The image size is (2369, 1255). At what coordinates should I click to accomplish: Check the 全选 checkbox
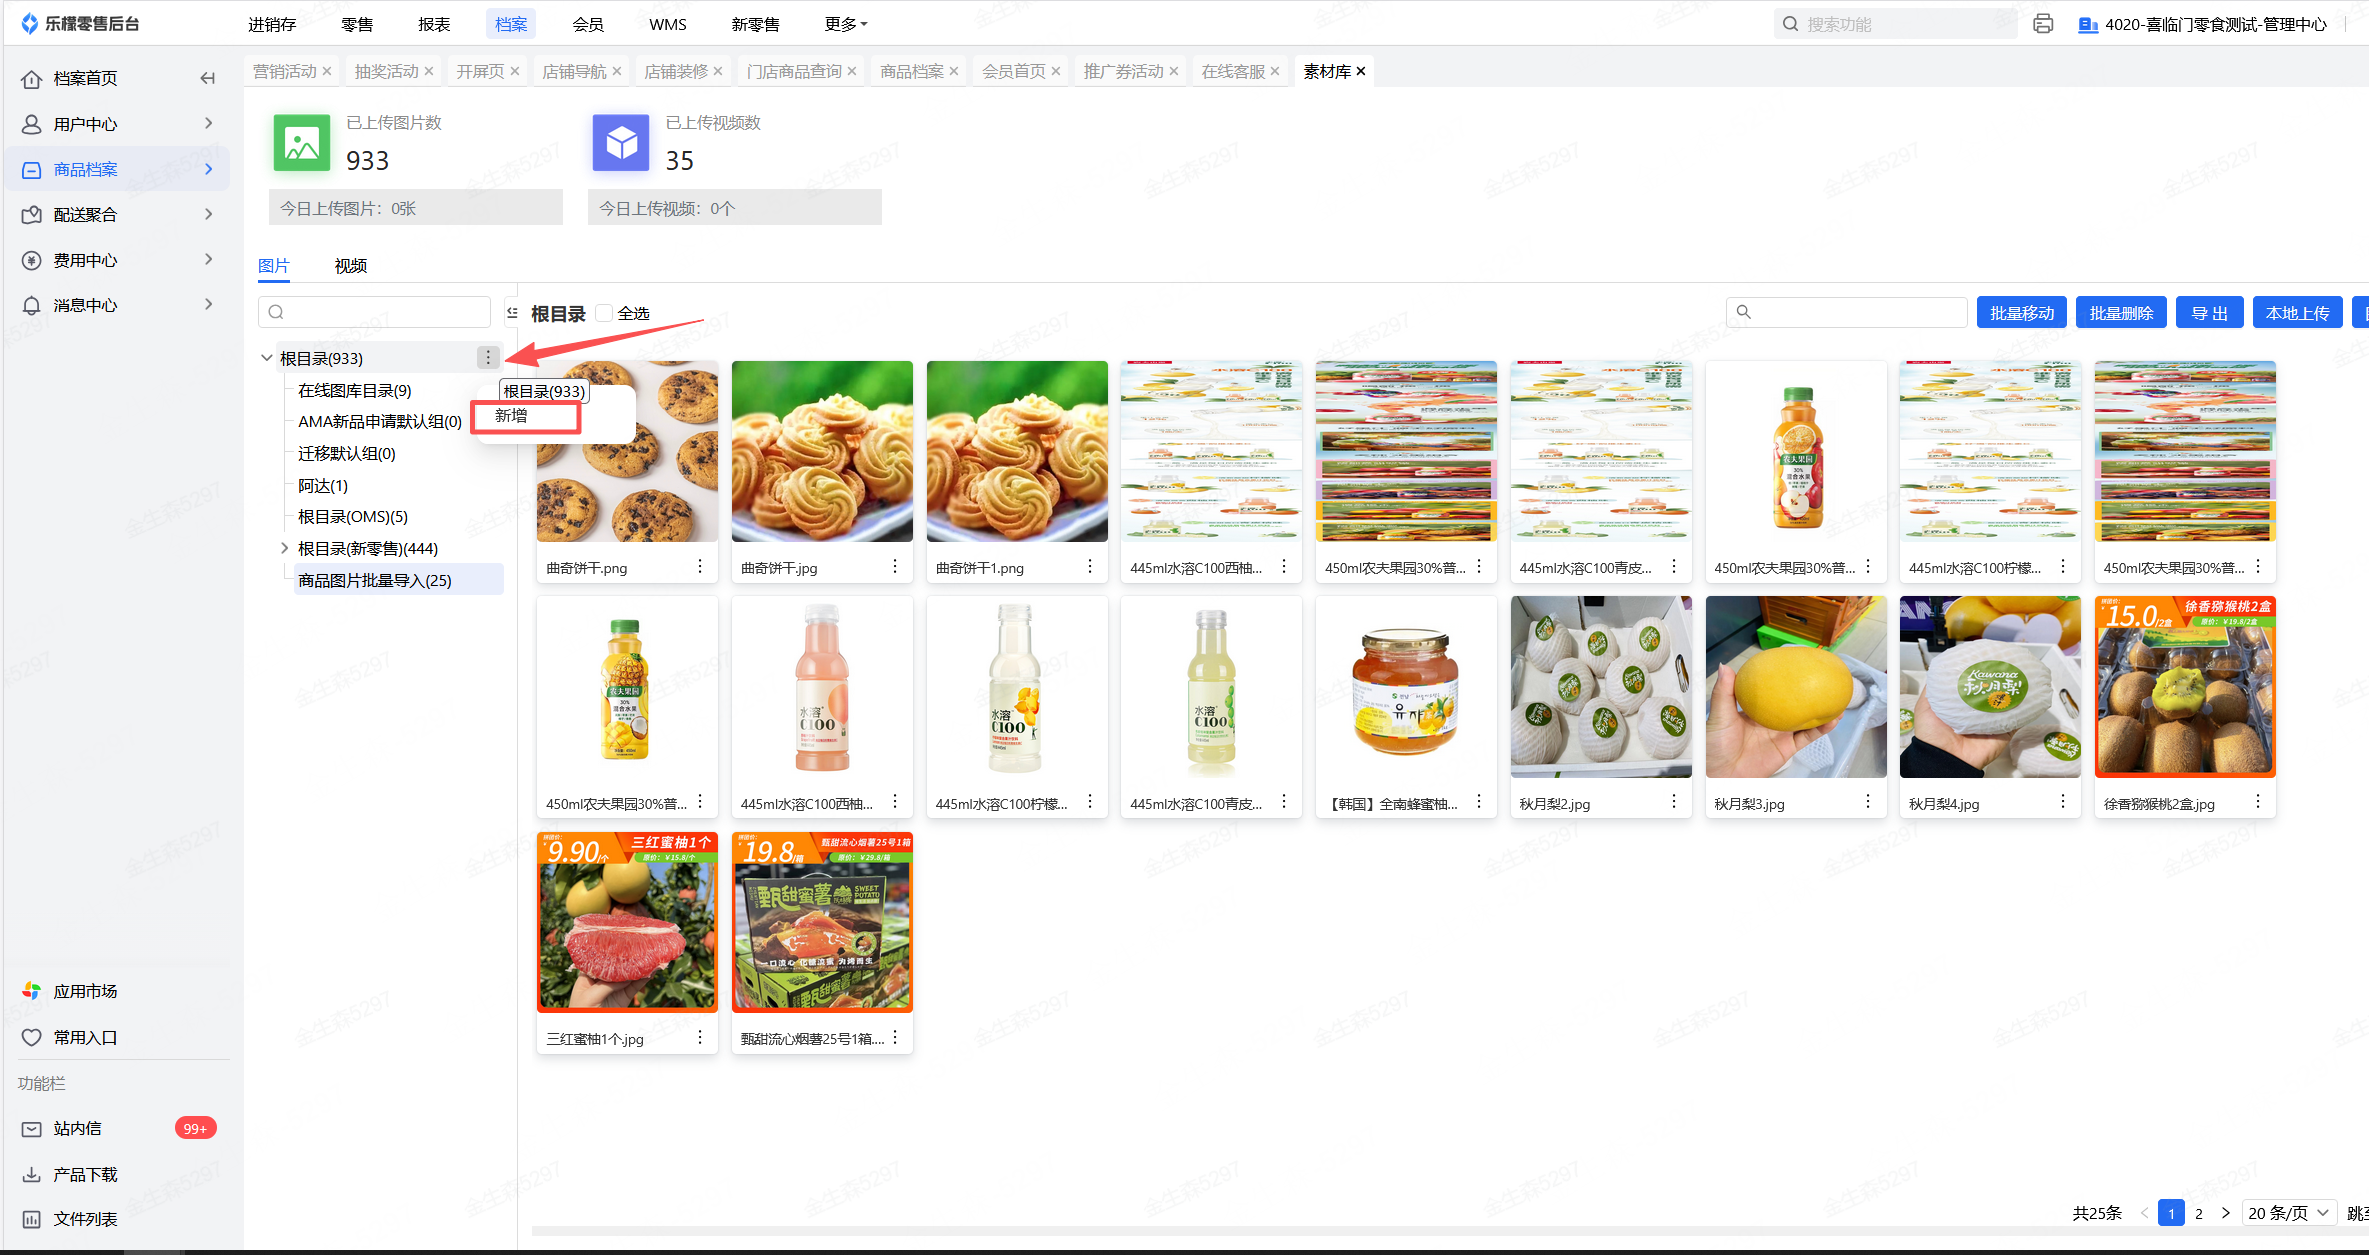coord(604,313)
